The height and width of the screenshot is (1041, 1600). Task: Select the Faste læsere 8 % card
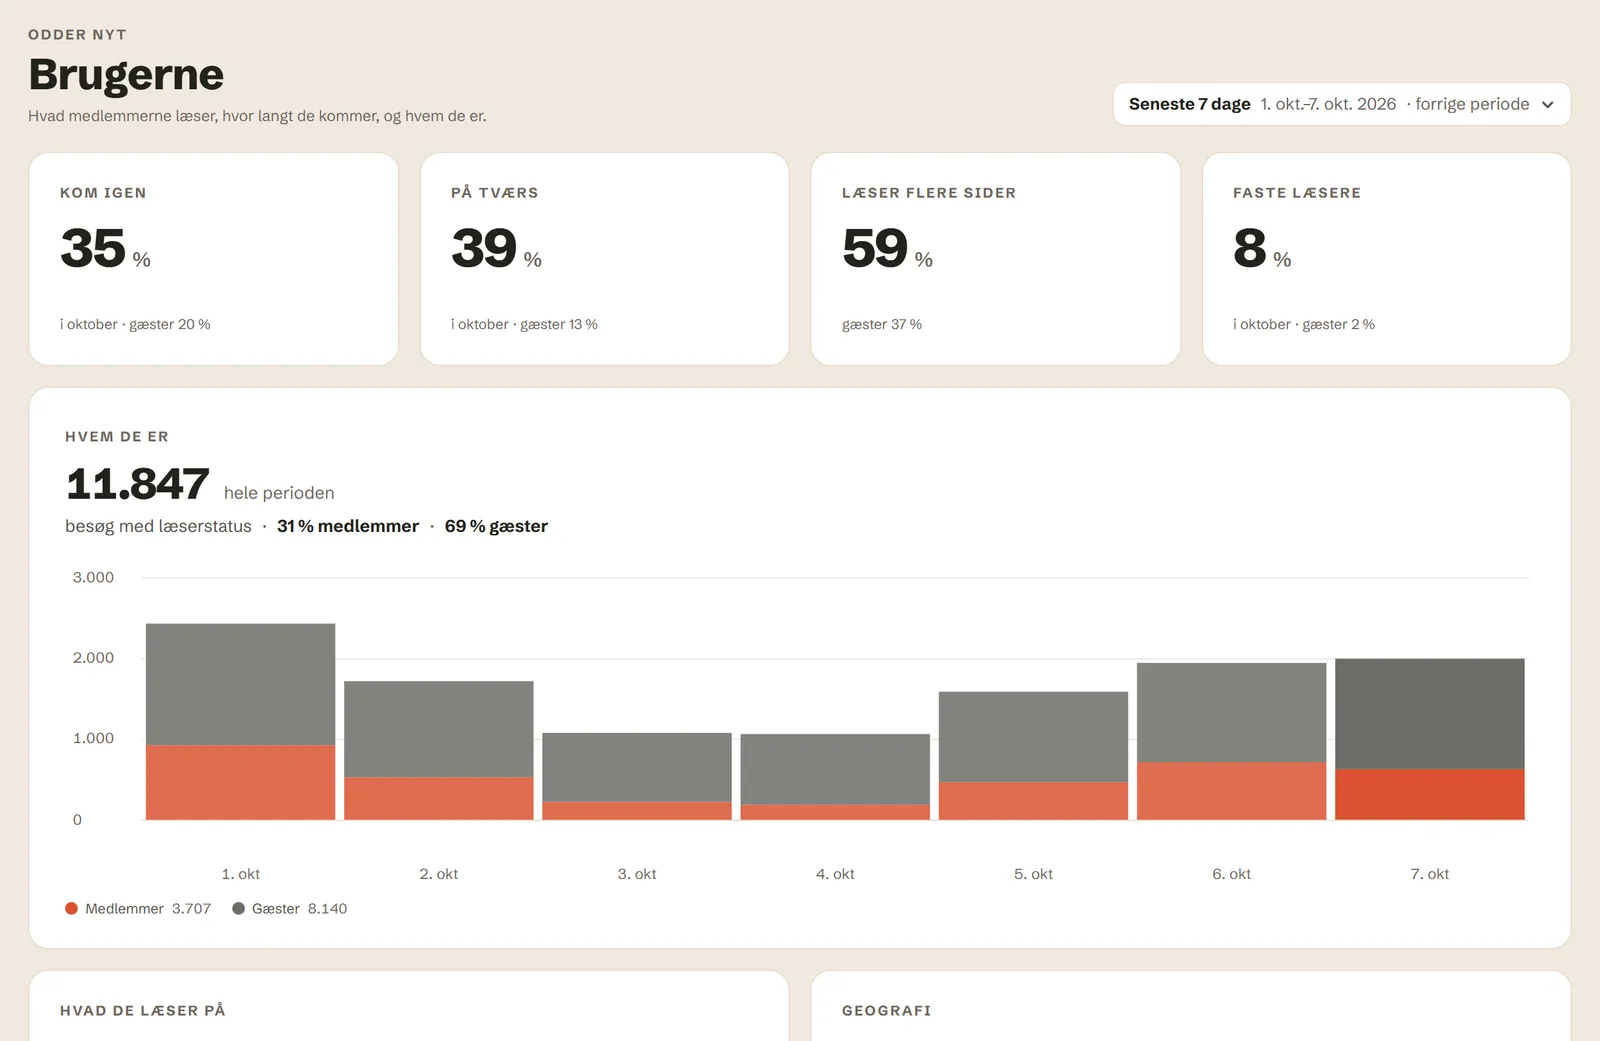[x=1387, y=259]
